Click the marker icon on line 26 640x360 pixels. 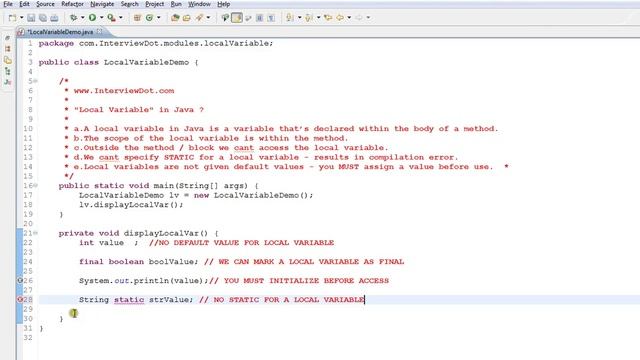coord(20,280)
